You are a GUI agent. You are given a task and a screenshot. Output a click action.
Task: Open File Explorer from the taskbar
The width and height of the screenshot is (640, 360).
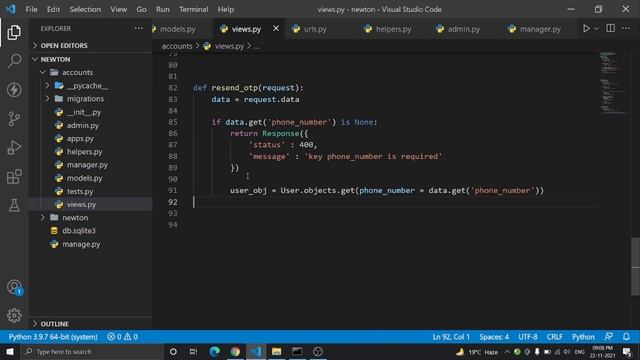click(276, 351)
